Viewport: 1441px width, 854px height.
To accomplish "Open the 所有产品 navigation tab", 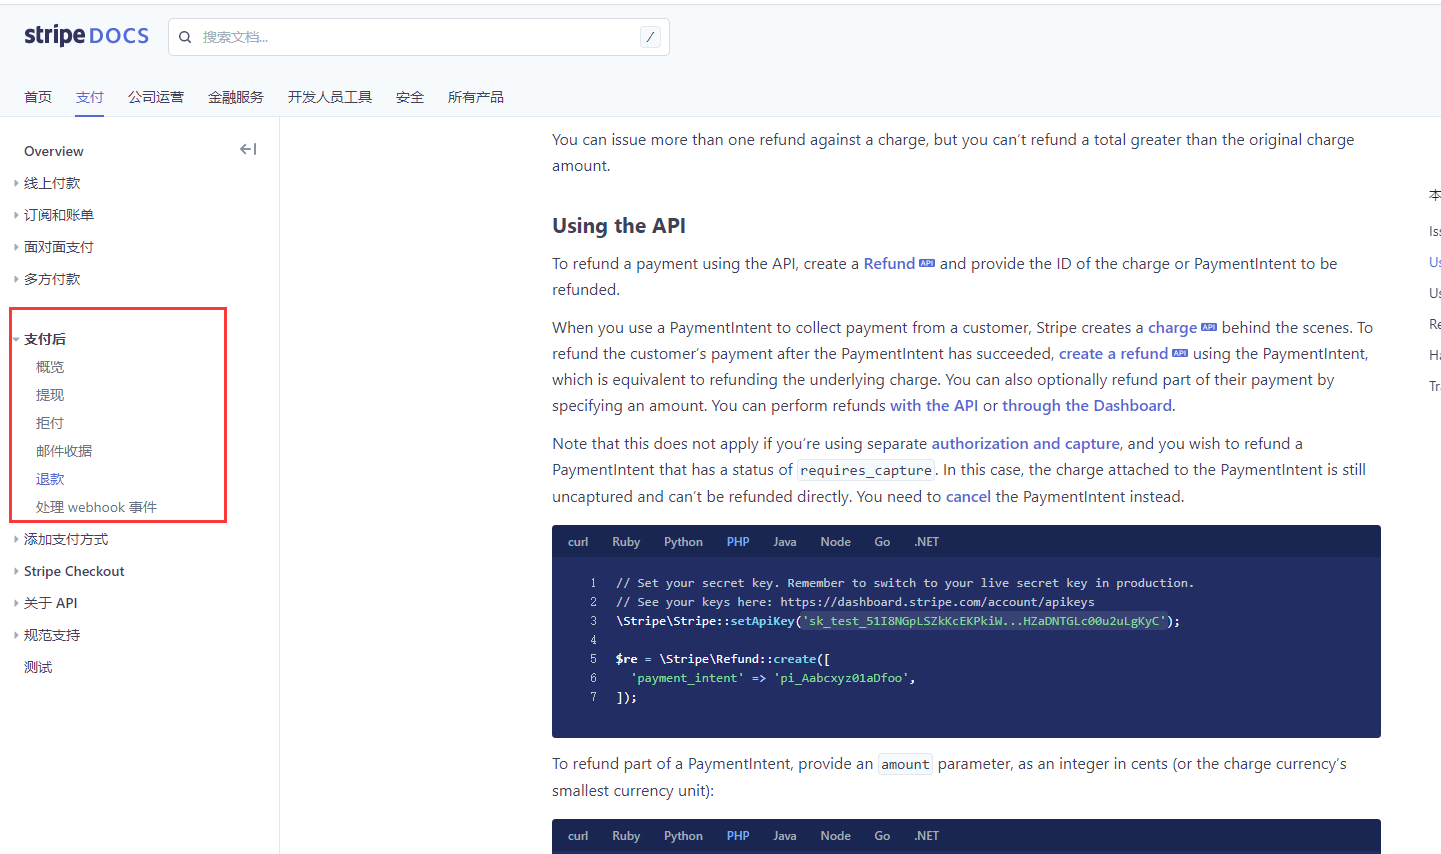I will tap(476, 97).
